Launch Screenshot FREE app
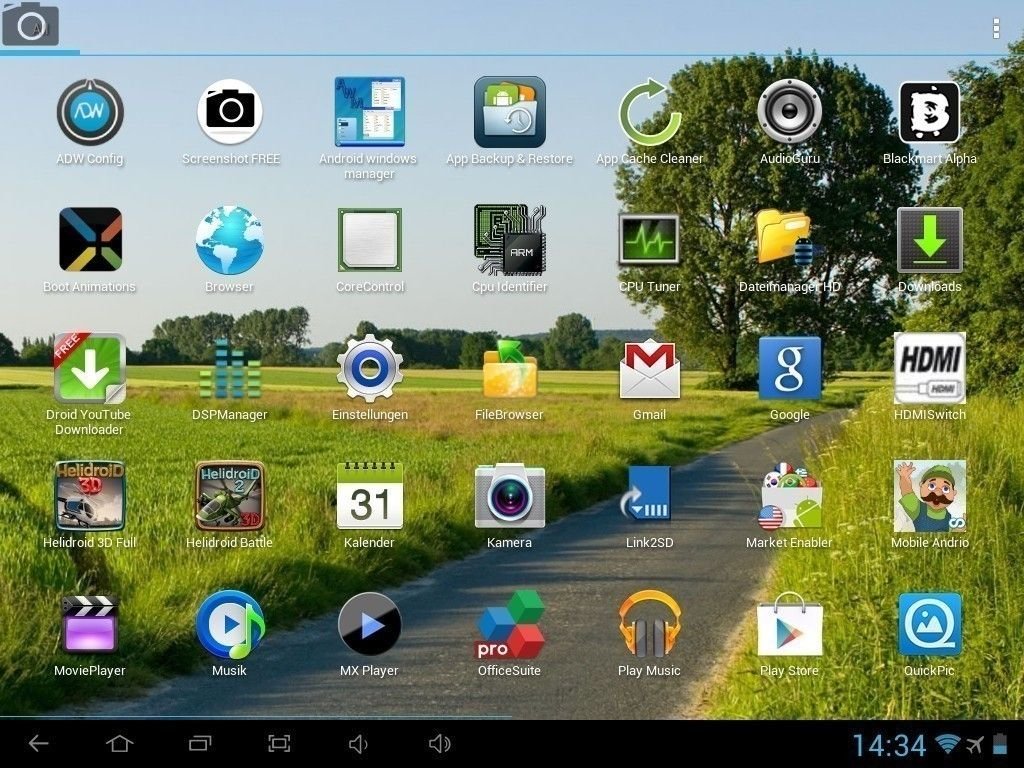1024x768 pixels. (x=230, y=112)
